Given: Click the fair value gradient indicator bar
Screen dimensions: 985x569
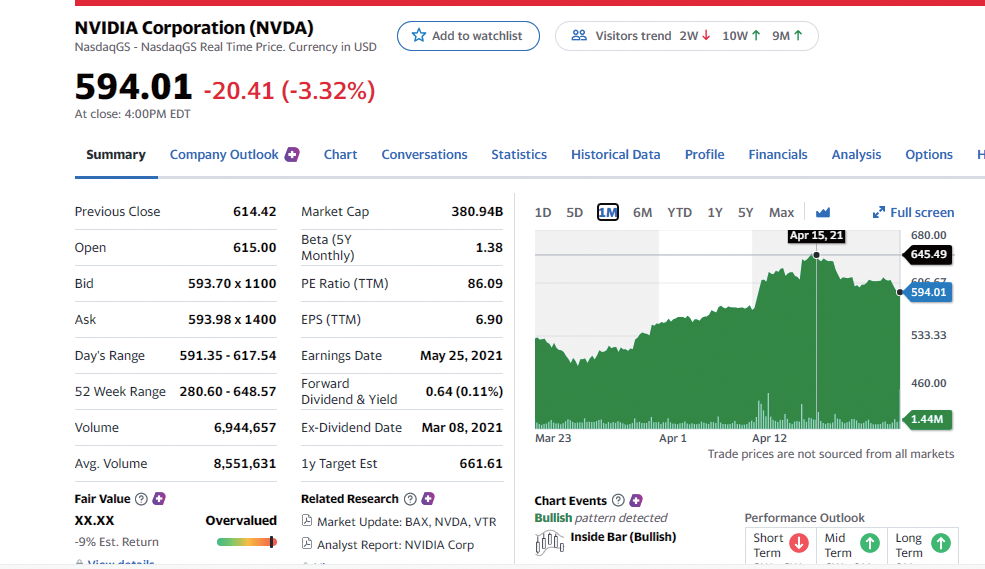Looking at the screenshot, I should pos(246,541).
